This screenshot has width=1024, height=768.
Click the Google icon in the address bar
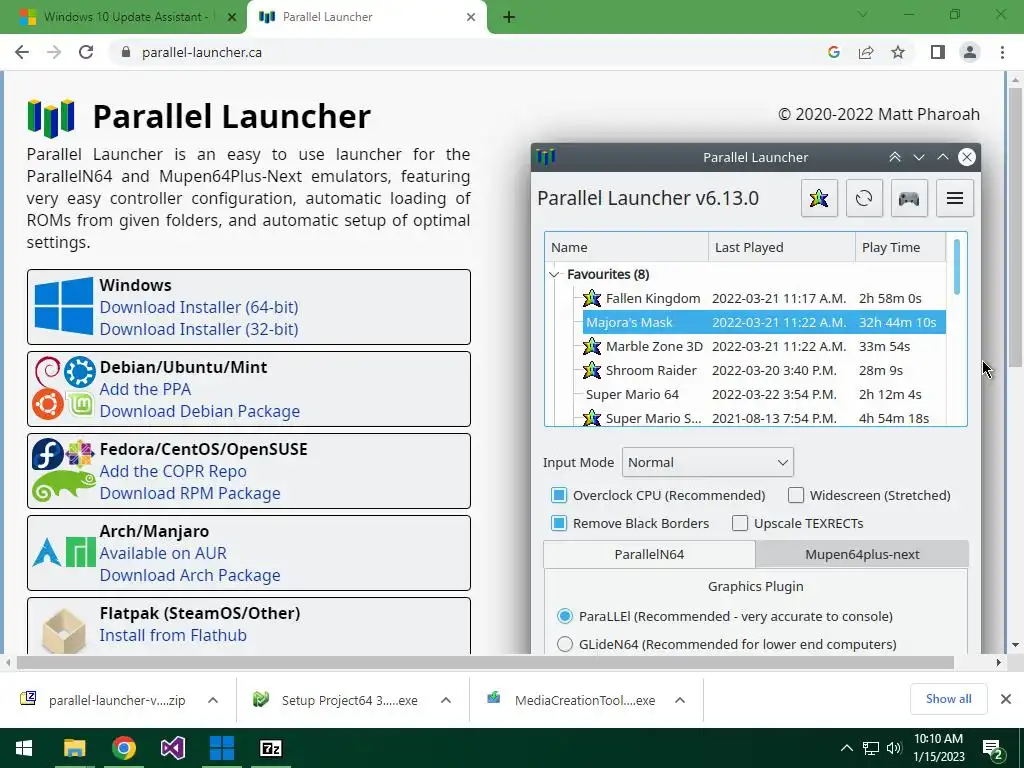click(833, 52)
